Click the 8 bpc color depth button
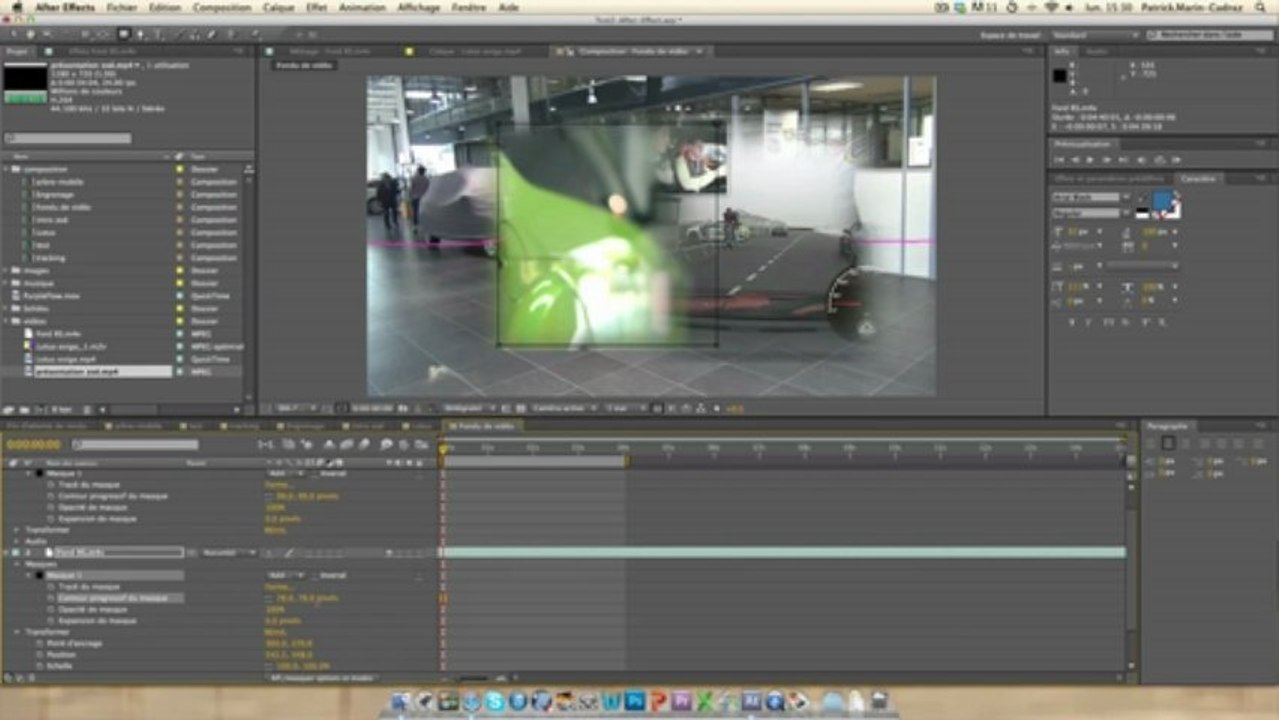This screenshot has width=1279, height=720. coord(60,410)
